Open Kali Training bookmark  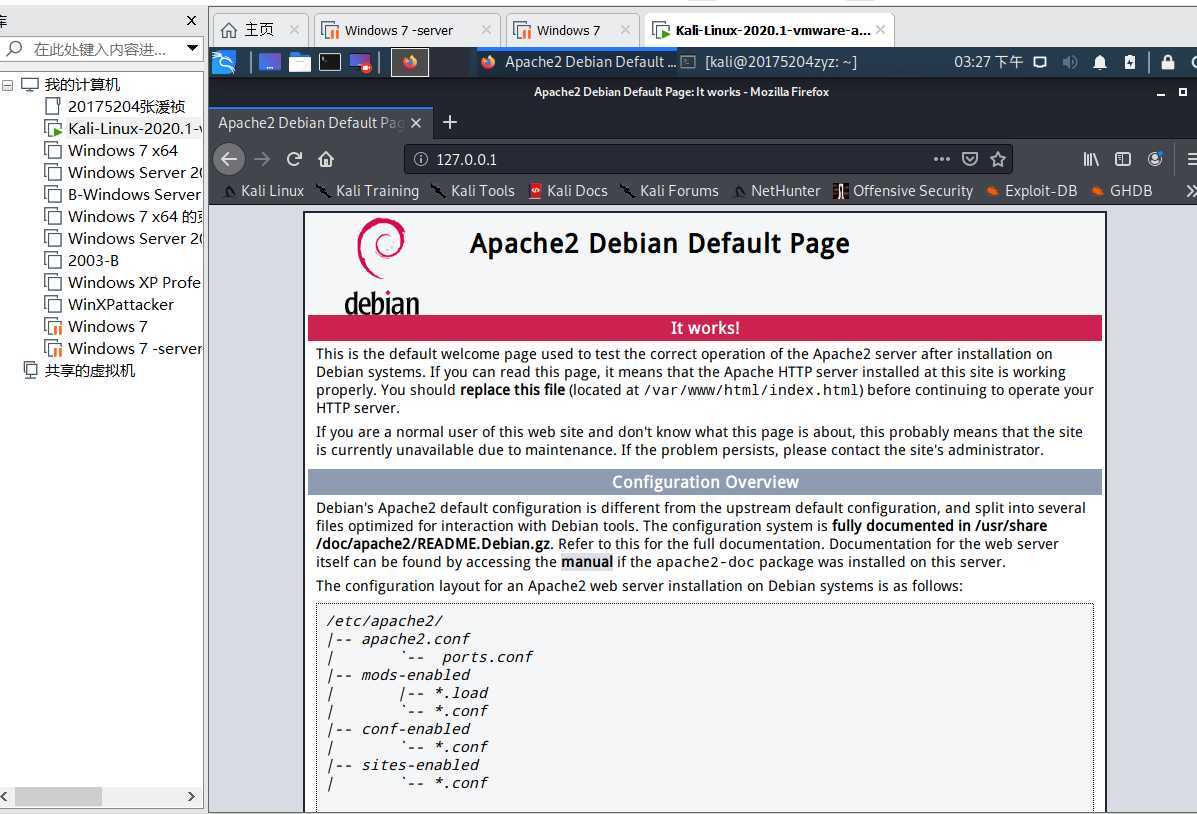(x=367, y=191)
